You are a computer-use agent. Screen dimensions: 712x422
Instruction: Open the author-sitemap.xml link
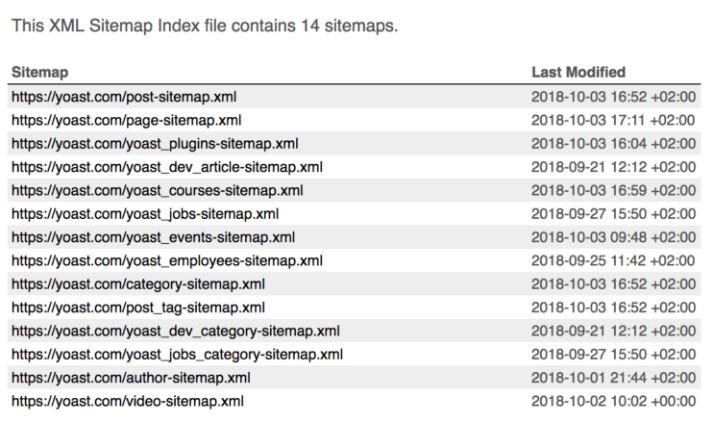pos(131,378)
